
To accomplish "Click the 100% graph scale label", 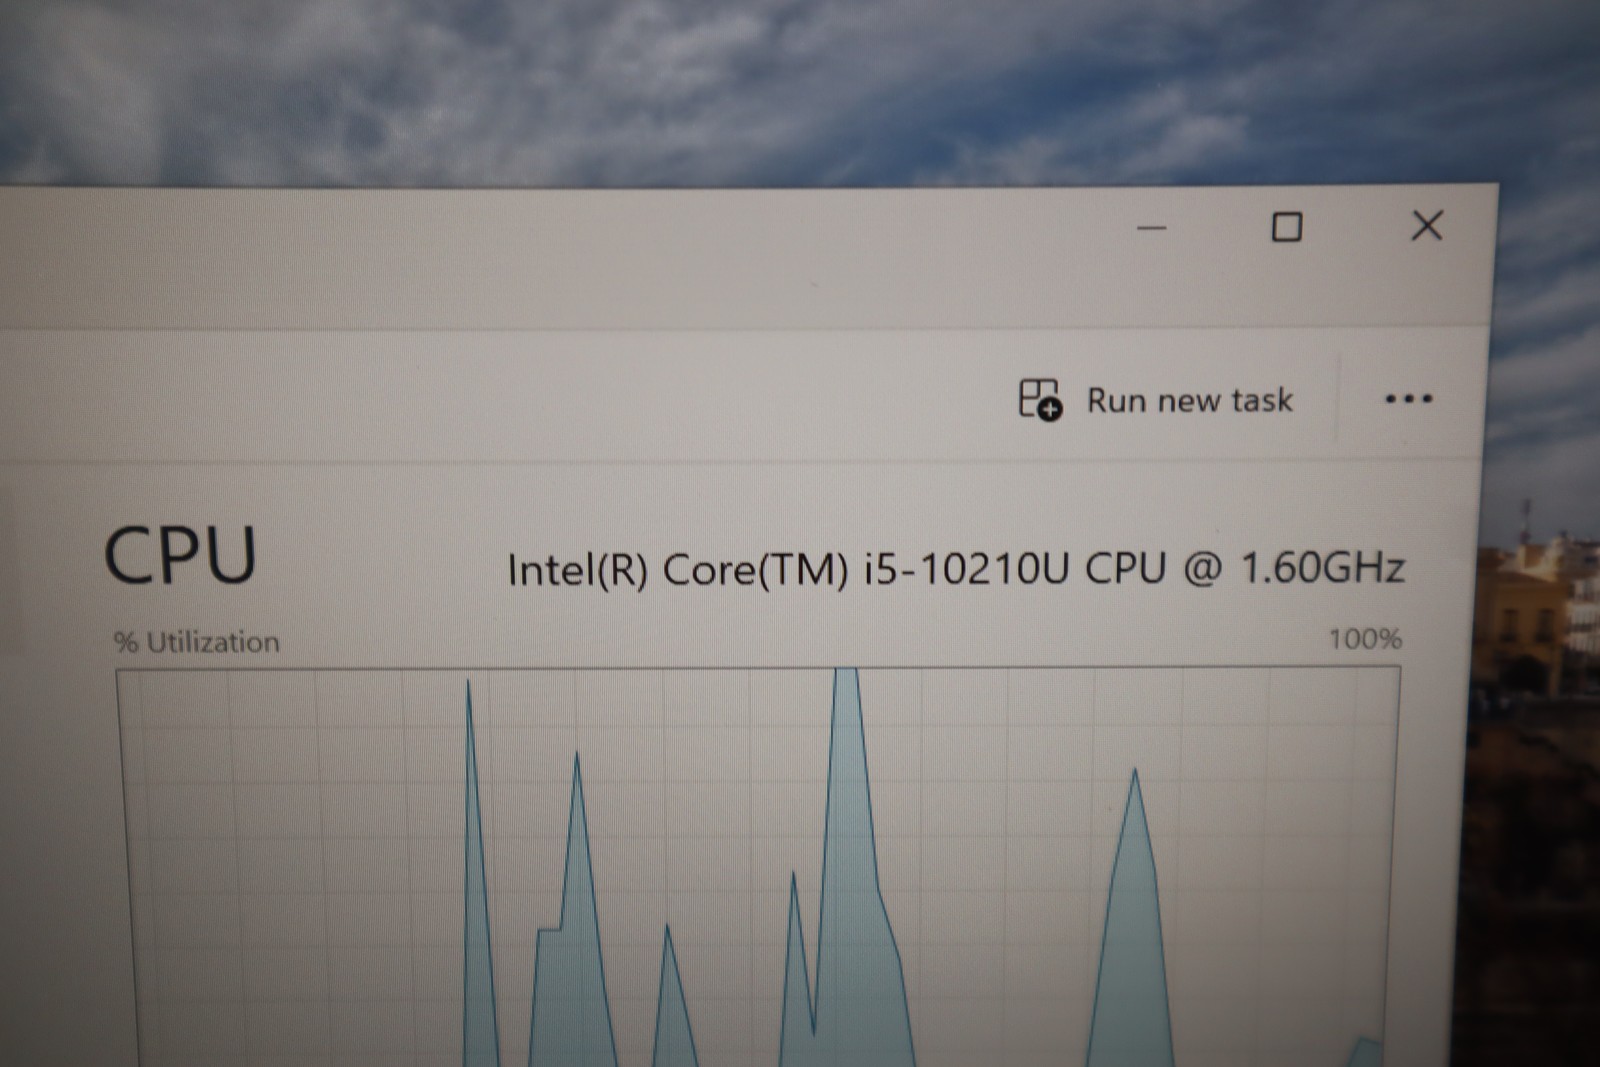I will click(x=1365, y=639).
